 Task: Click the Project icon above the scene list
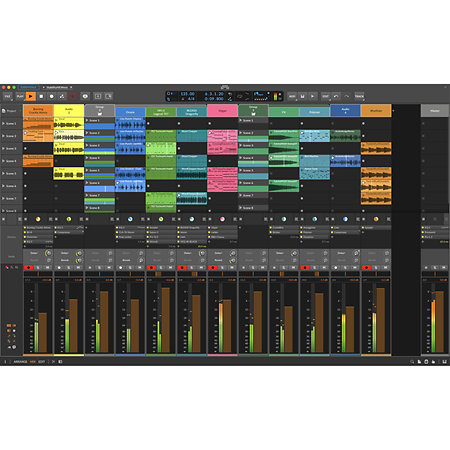[x=4, y=111]
